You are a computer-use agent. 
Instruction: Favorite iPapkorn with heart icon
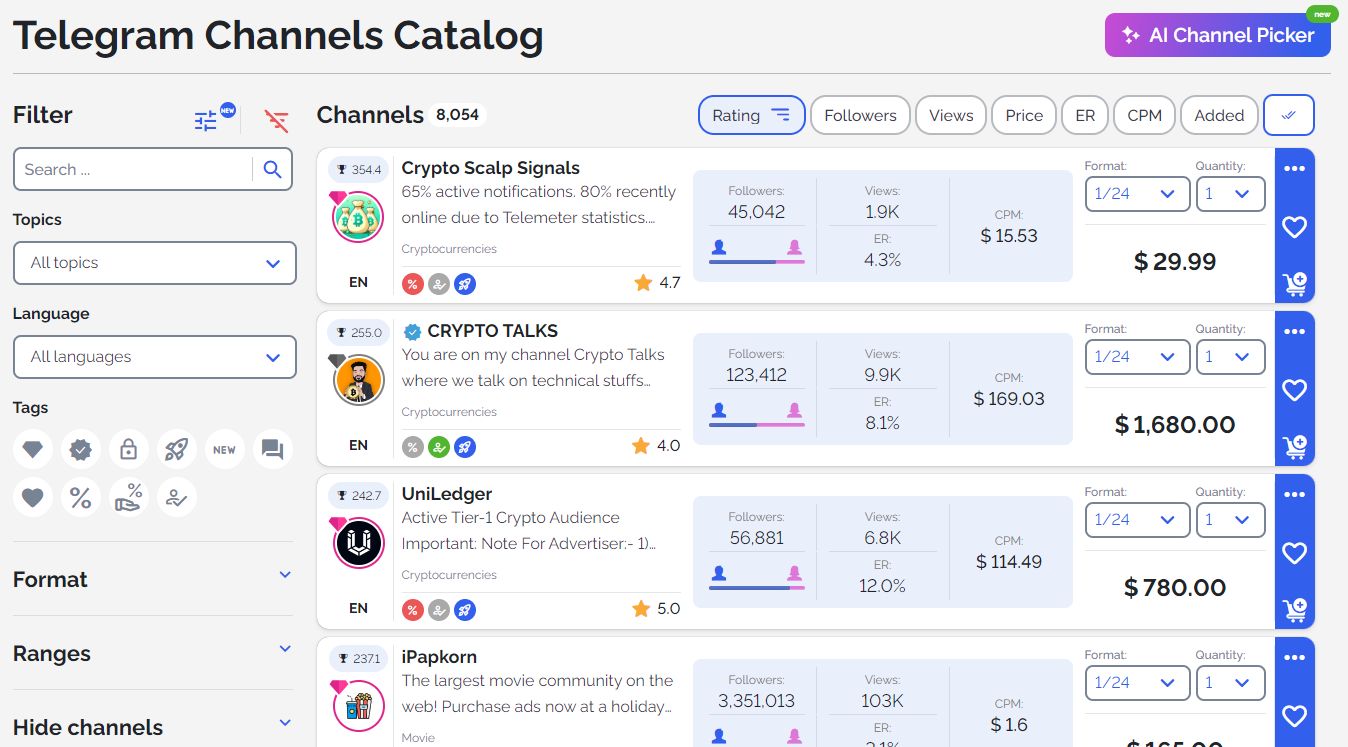1294,716
